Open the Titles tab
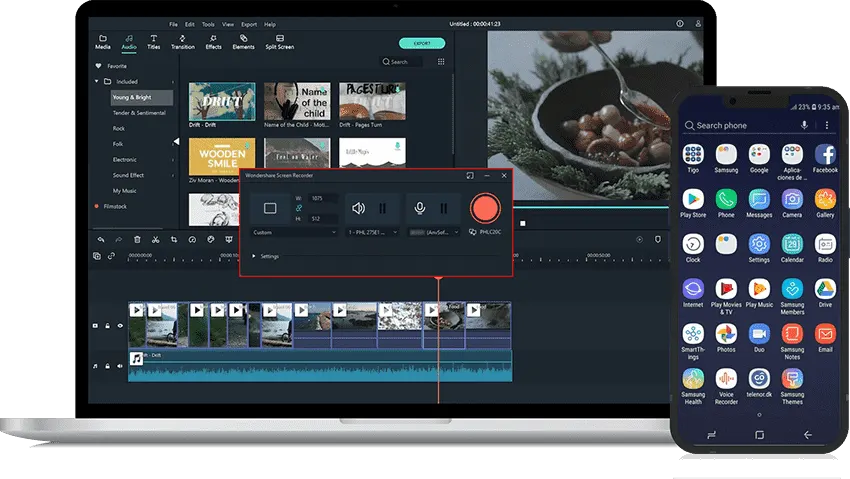The width and height of the screenshot is (850, 479). (153, 42)
